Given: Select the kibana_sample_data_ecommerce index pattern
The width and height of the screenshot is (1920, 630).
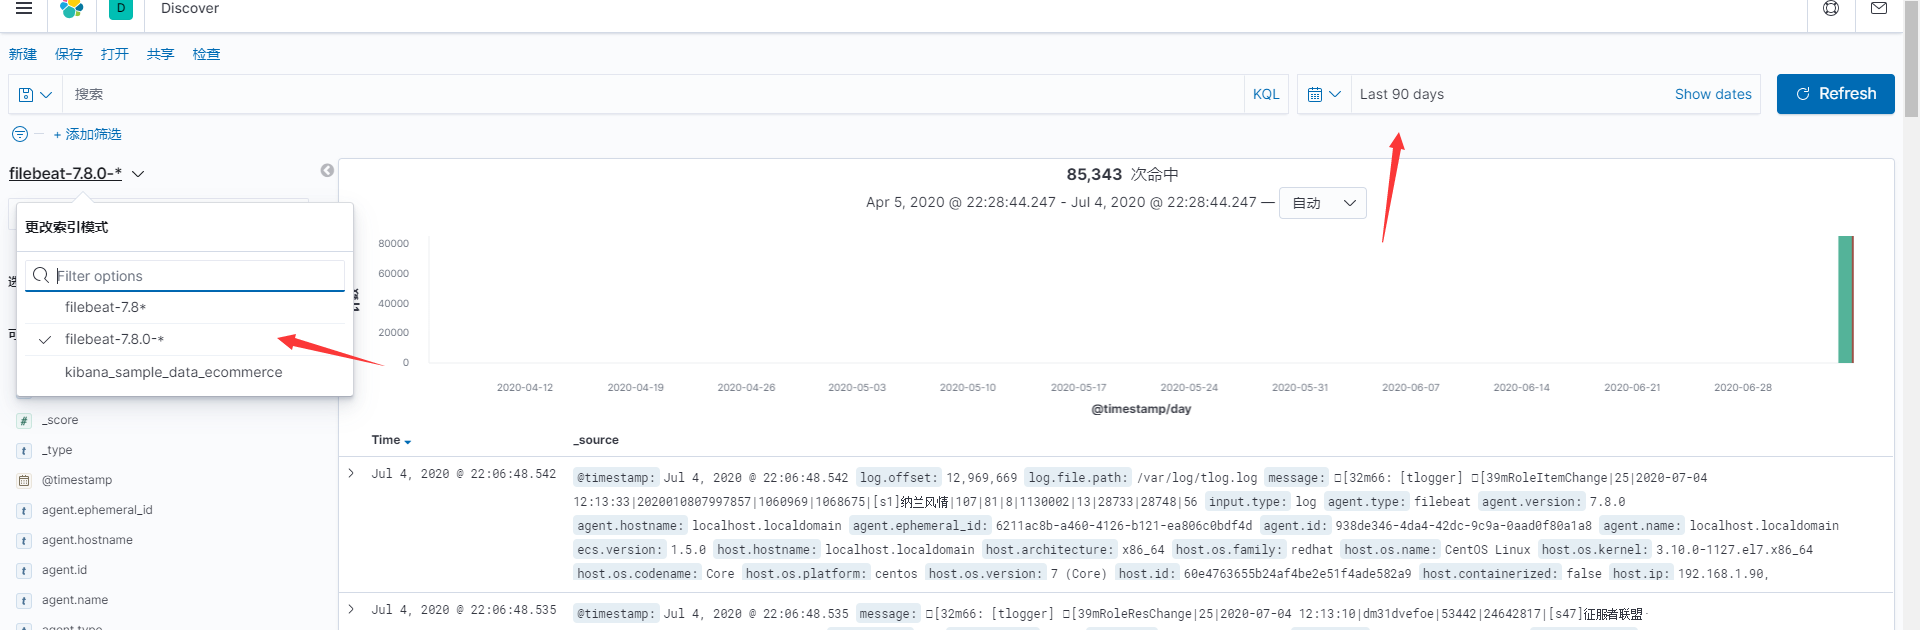Looking at the screenshot, I should tap(173, 372).
